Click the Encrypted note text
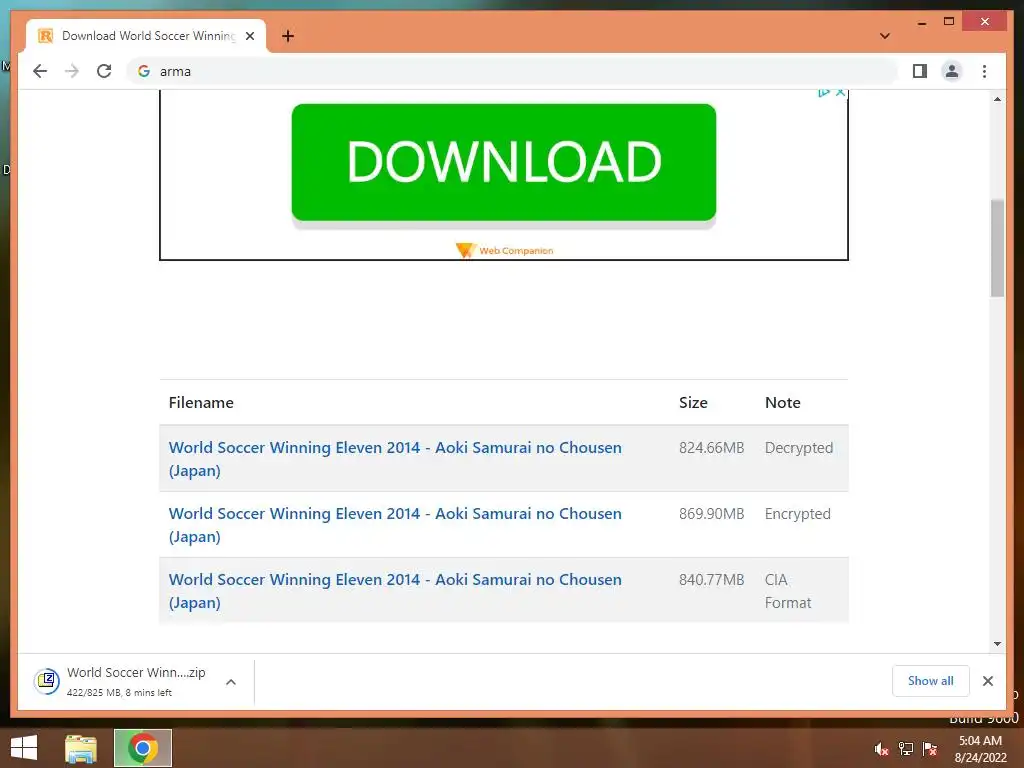Screen dimensions: 1024x768 click(x=797, y=513)
